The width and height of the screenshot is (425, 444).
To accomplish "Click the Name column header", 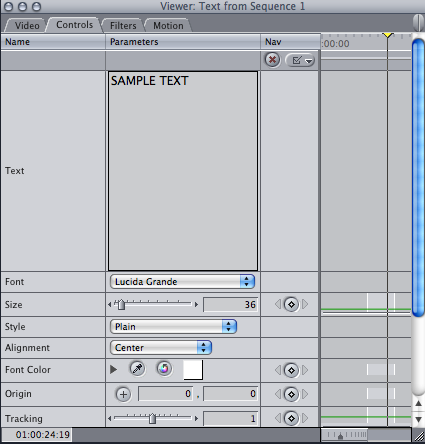I will pyautogui.click(x=53, y=42).
